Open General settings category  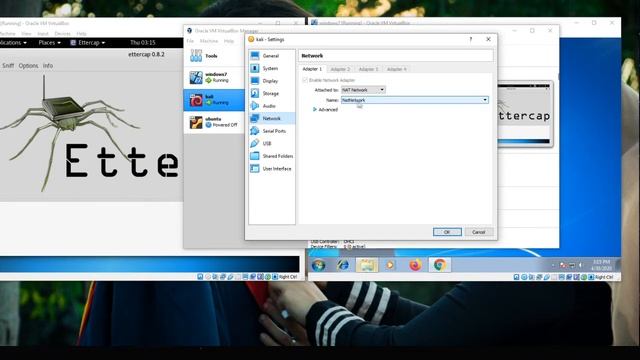point(272,56)
